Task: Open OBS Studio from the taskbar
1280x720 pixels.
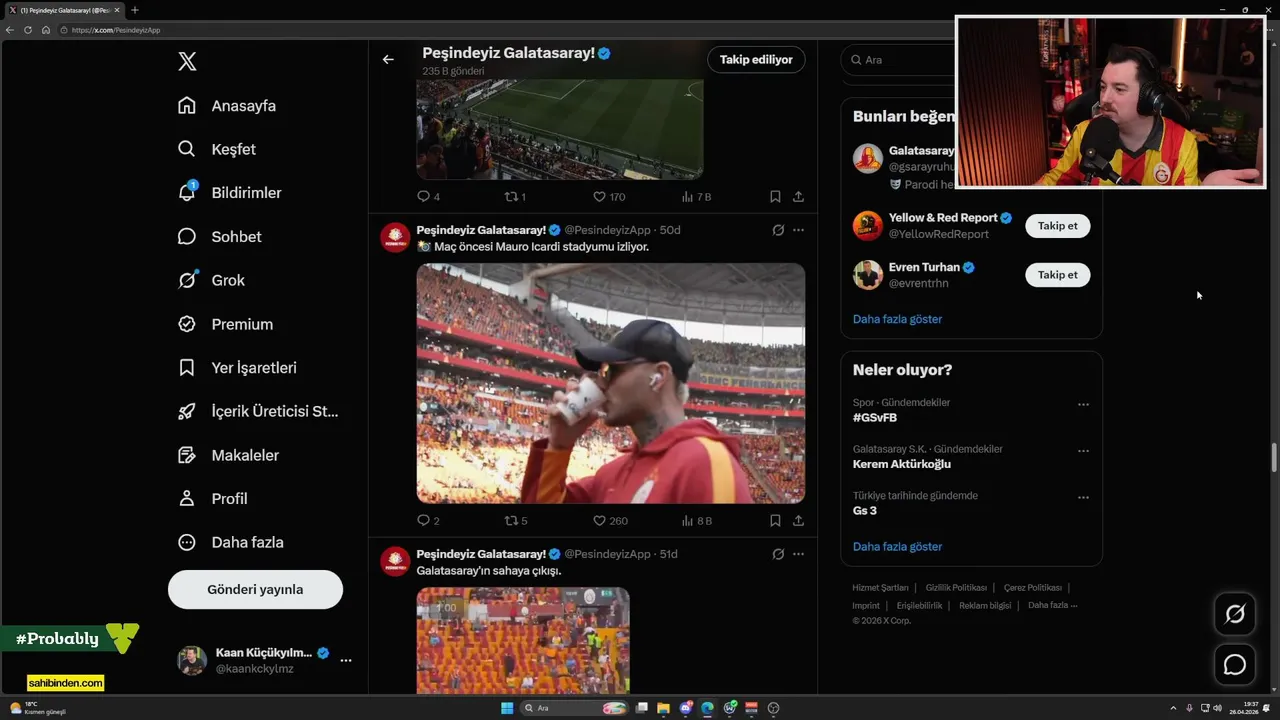Action: [x=773, y=708]
